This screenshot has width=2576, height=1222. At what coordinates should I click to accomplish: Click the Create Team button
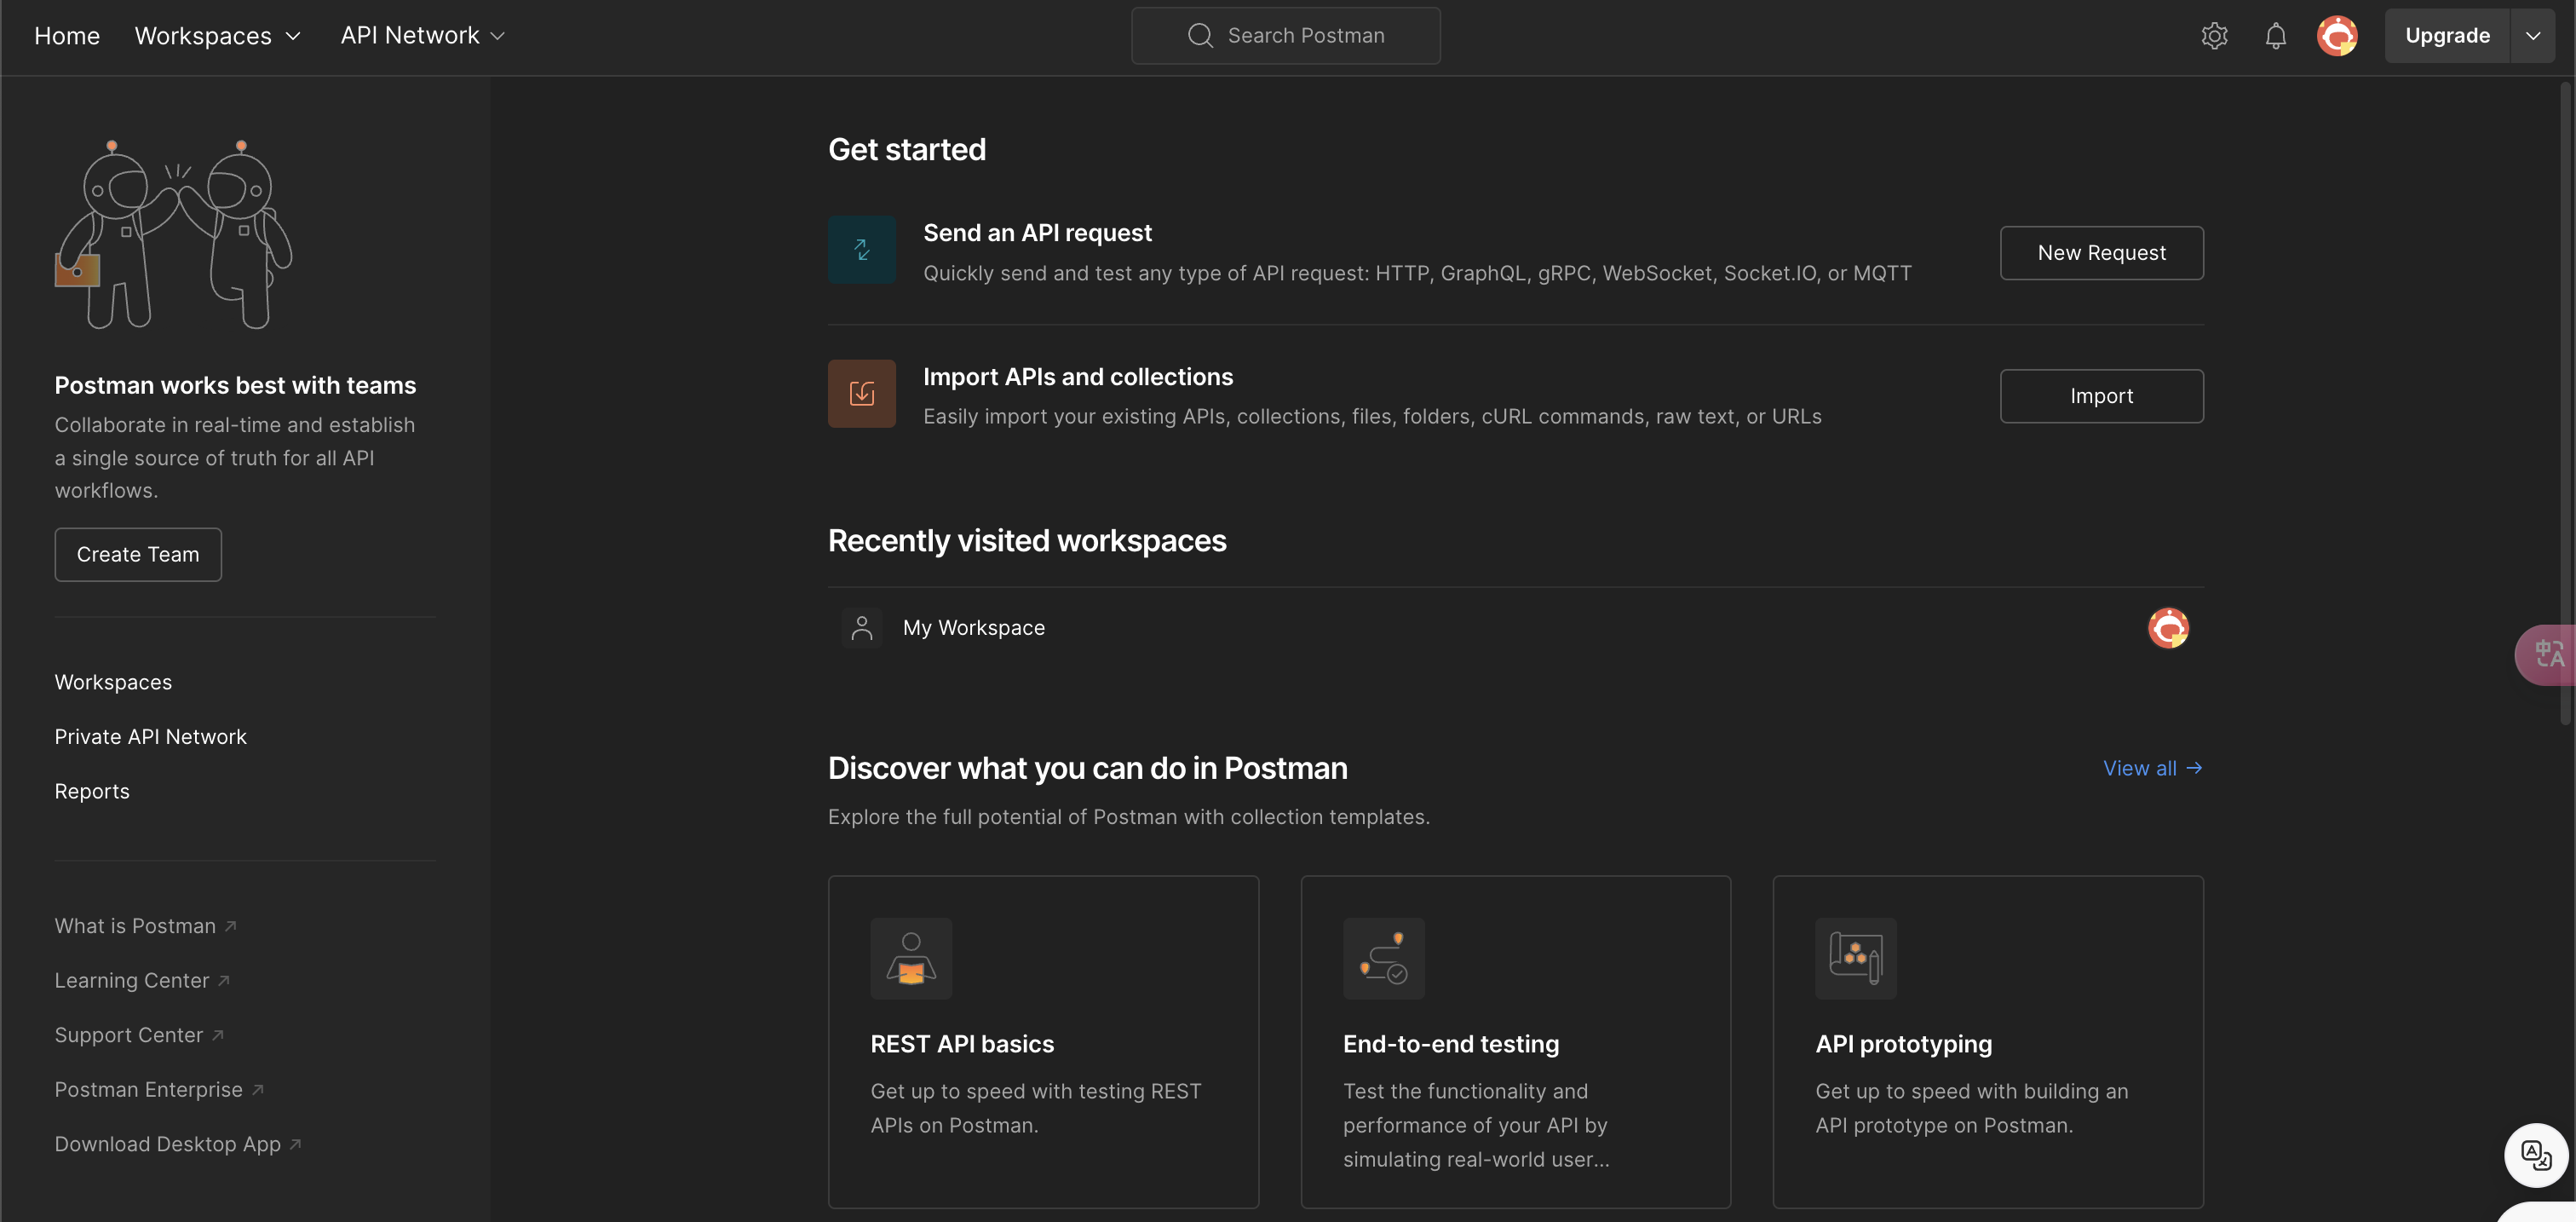[x=138, y=554]
